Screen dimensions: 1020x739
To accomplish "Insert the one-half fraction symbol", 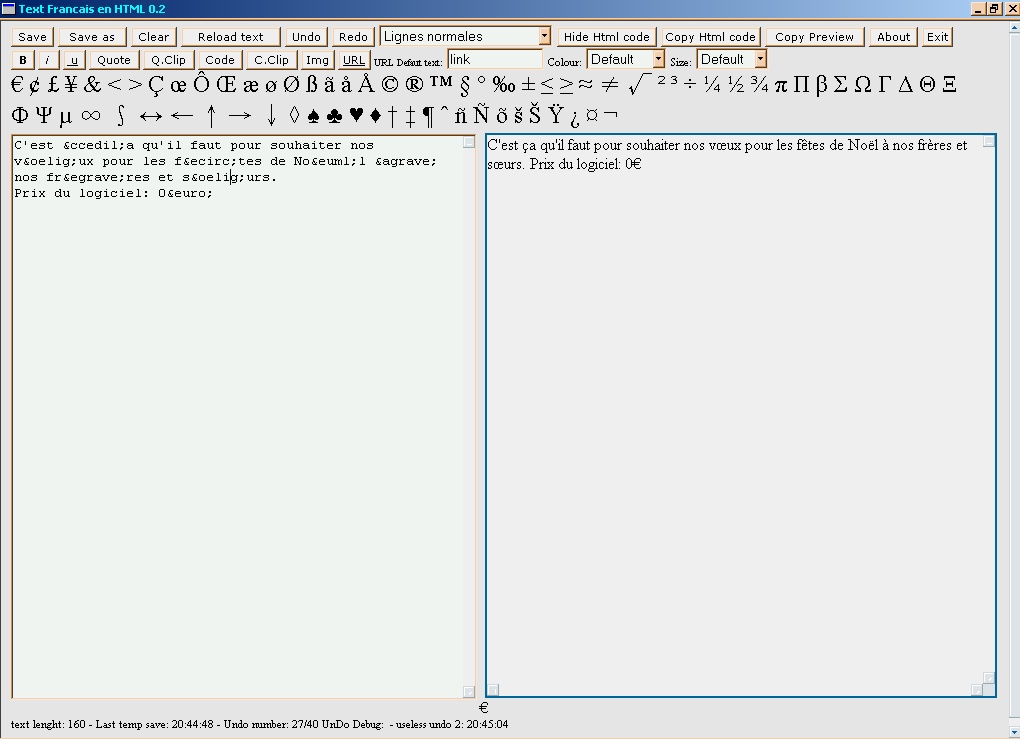I will pos(736,85).
